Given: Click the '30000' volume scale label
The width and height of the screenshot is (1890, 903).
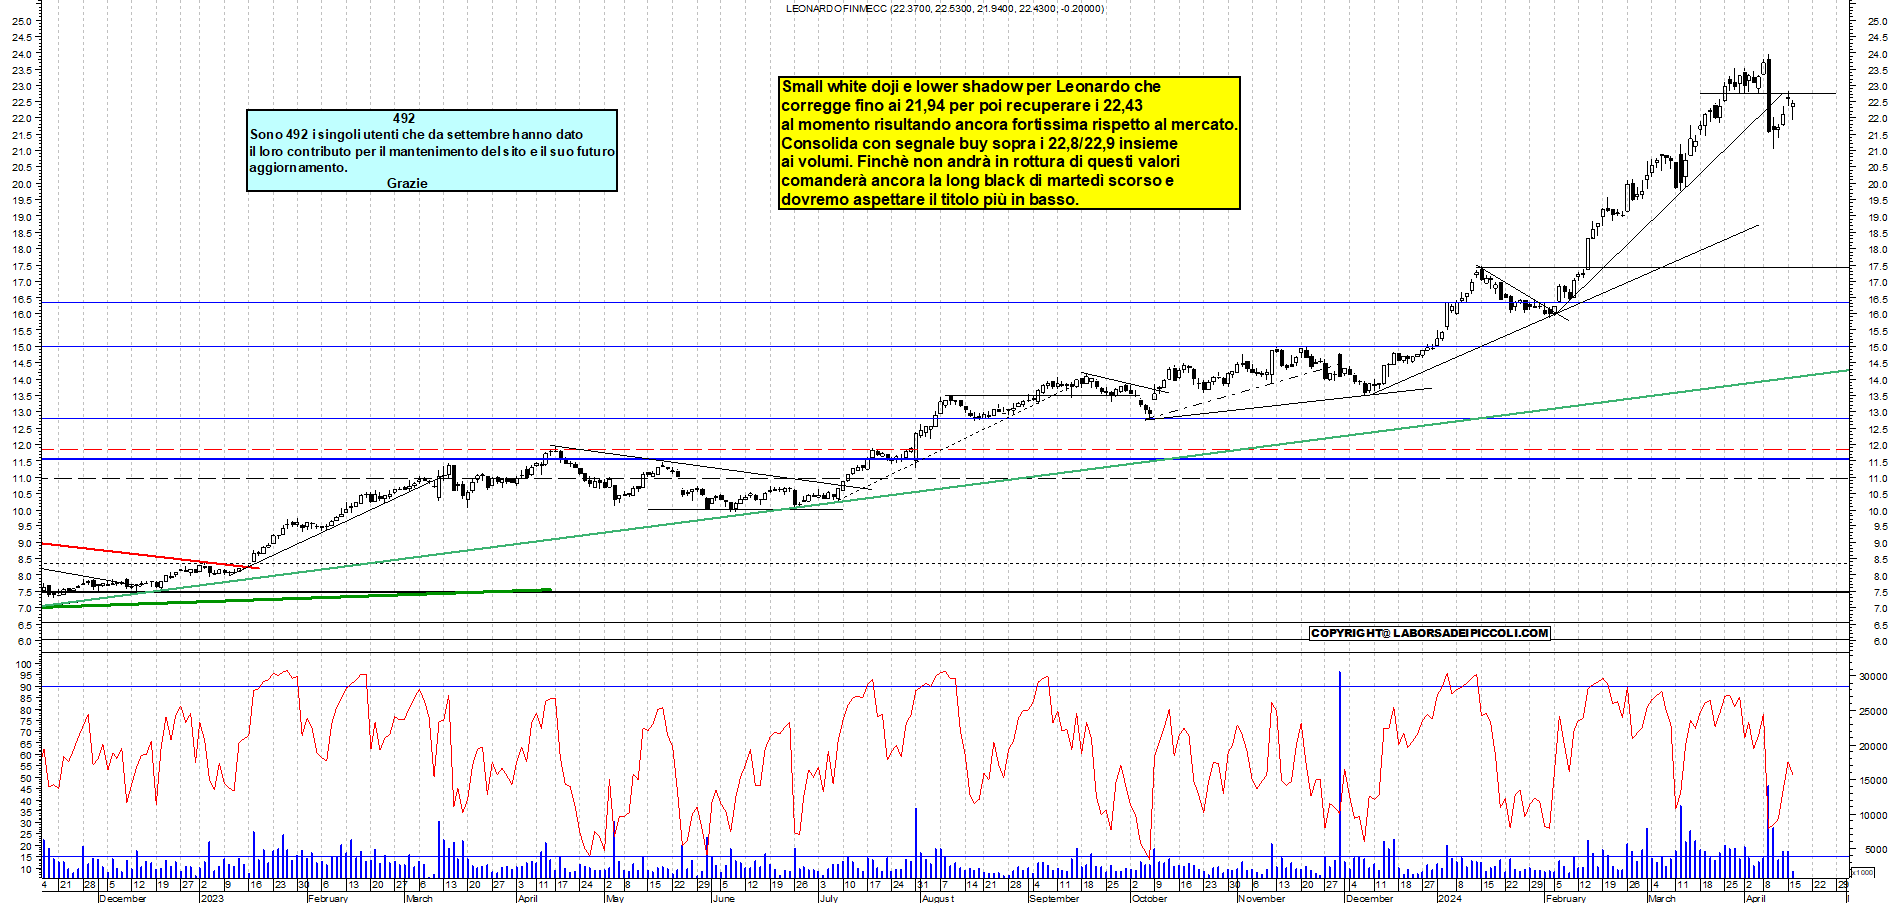Looking at the screenshot, I should pyautogui.click(x=1873, y=677).
